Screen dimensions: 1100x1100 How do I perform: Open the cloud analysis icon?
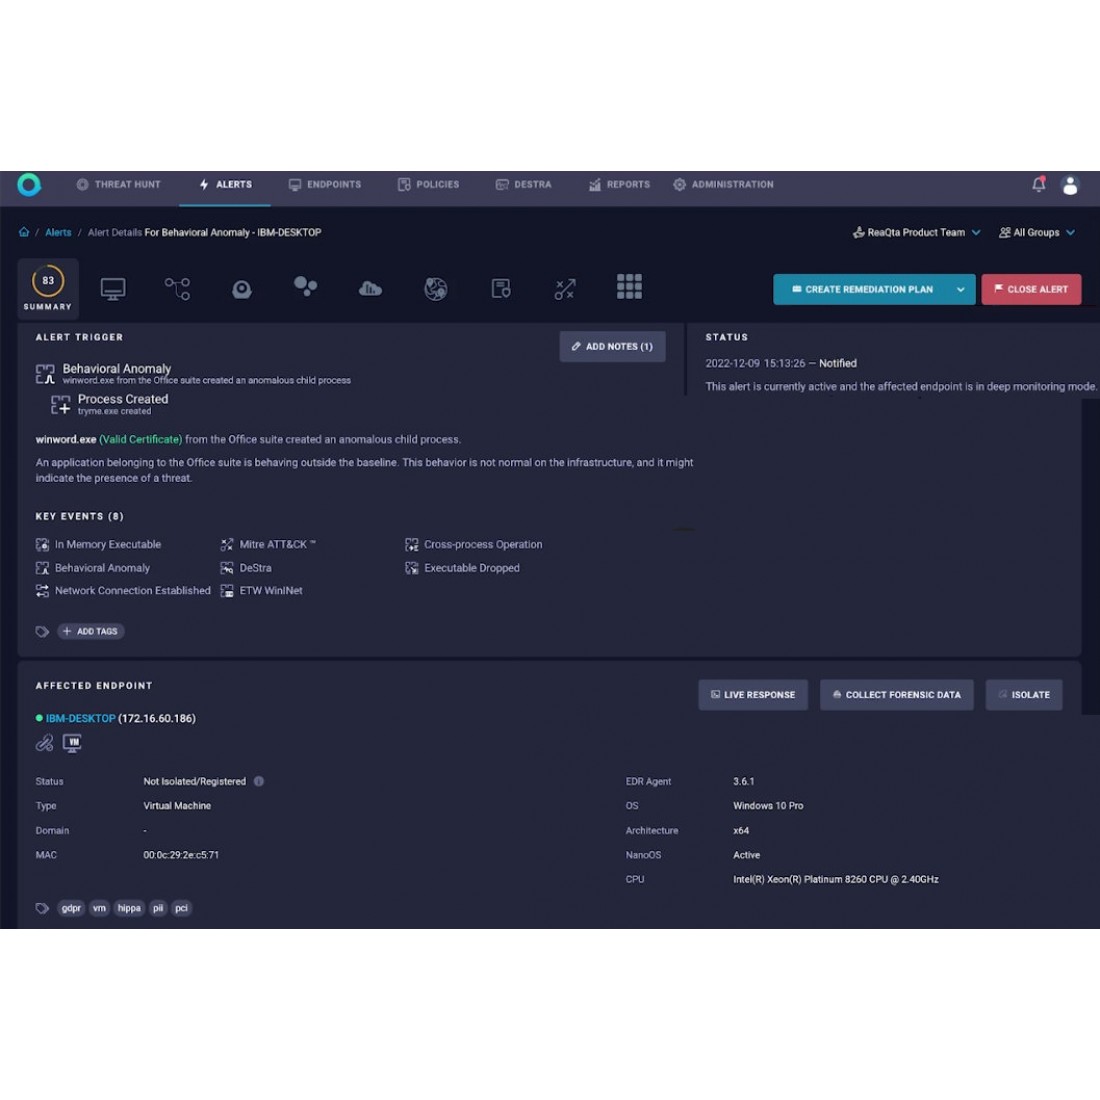(x=370, y=289)
